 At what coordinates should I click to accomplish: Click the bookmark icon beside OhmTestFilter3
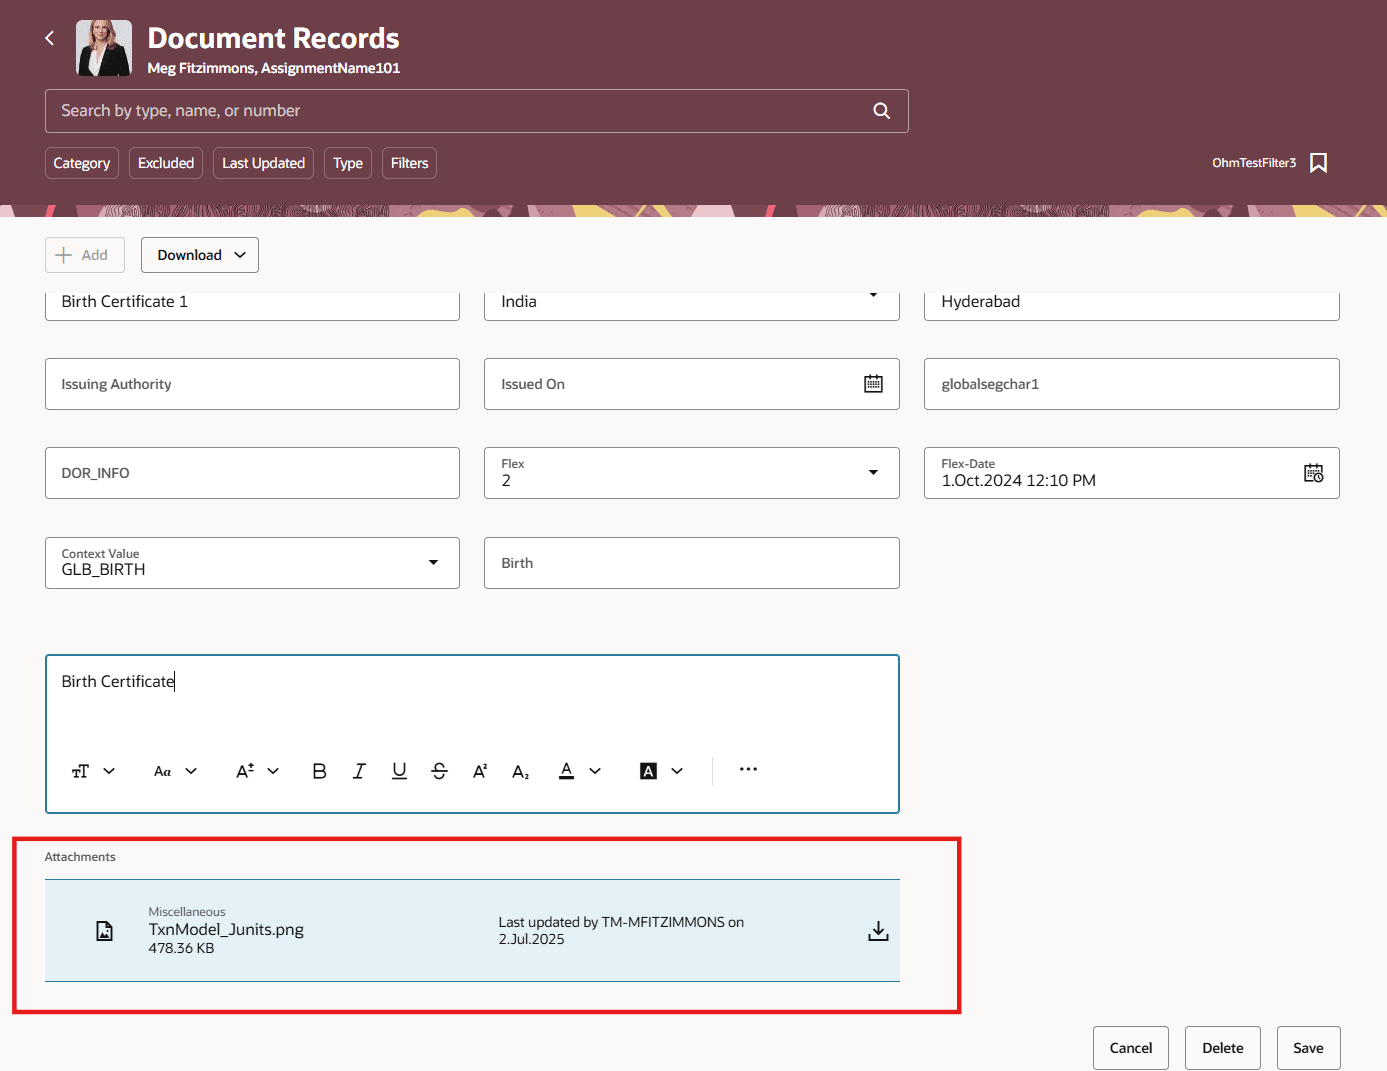1319,163
